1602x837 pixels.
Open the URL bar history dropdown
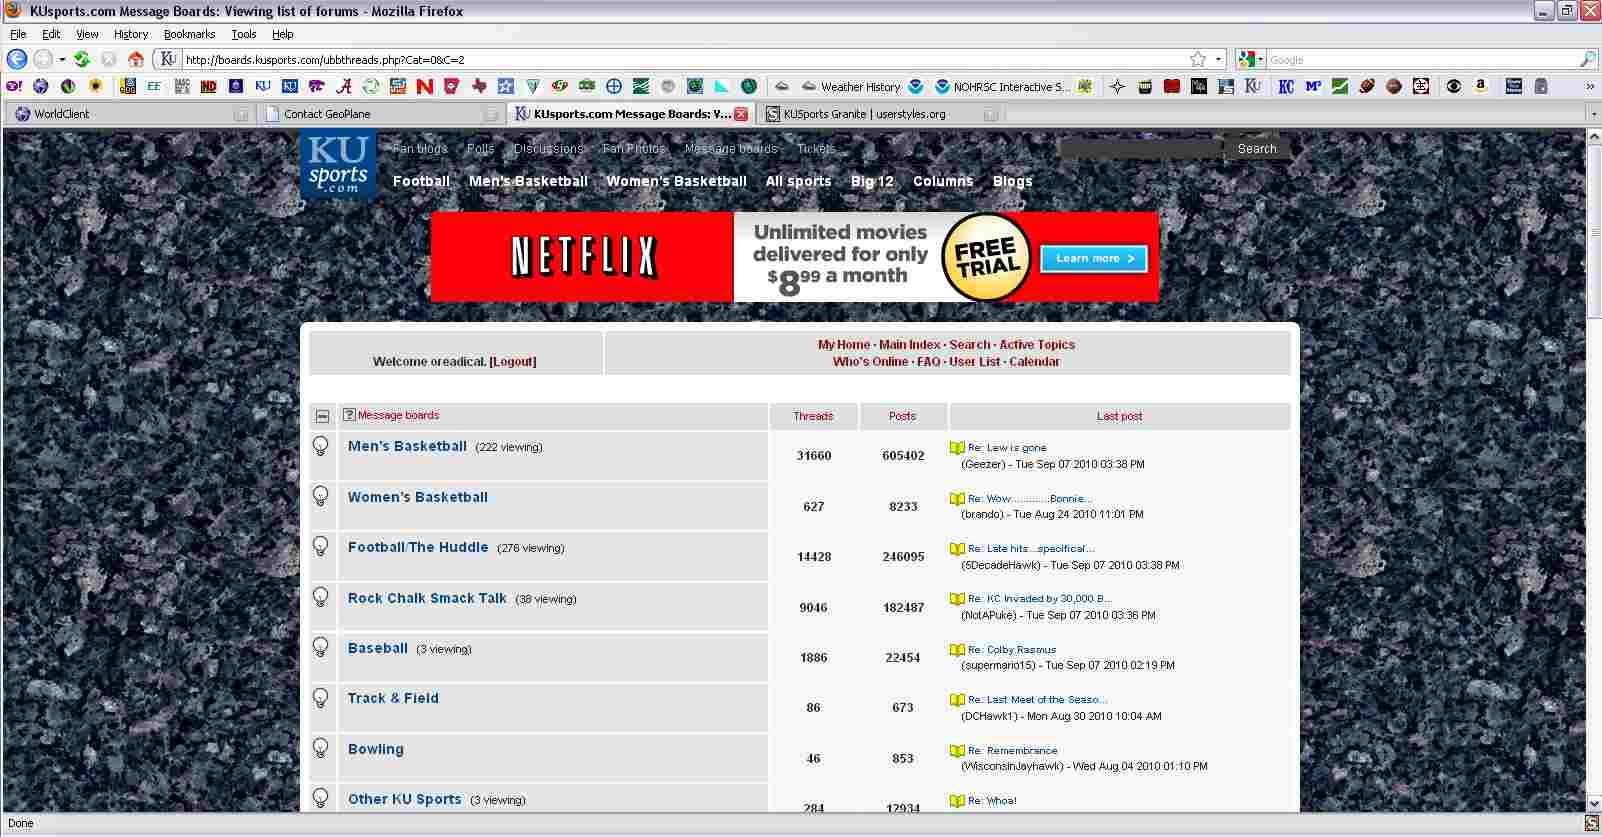coord(1218,59)
